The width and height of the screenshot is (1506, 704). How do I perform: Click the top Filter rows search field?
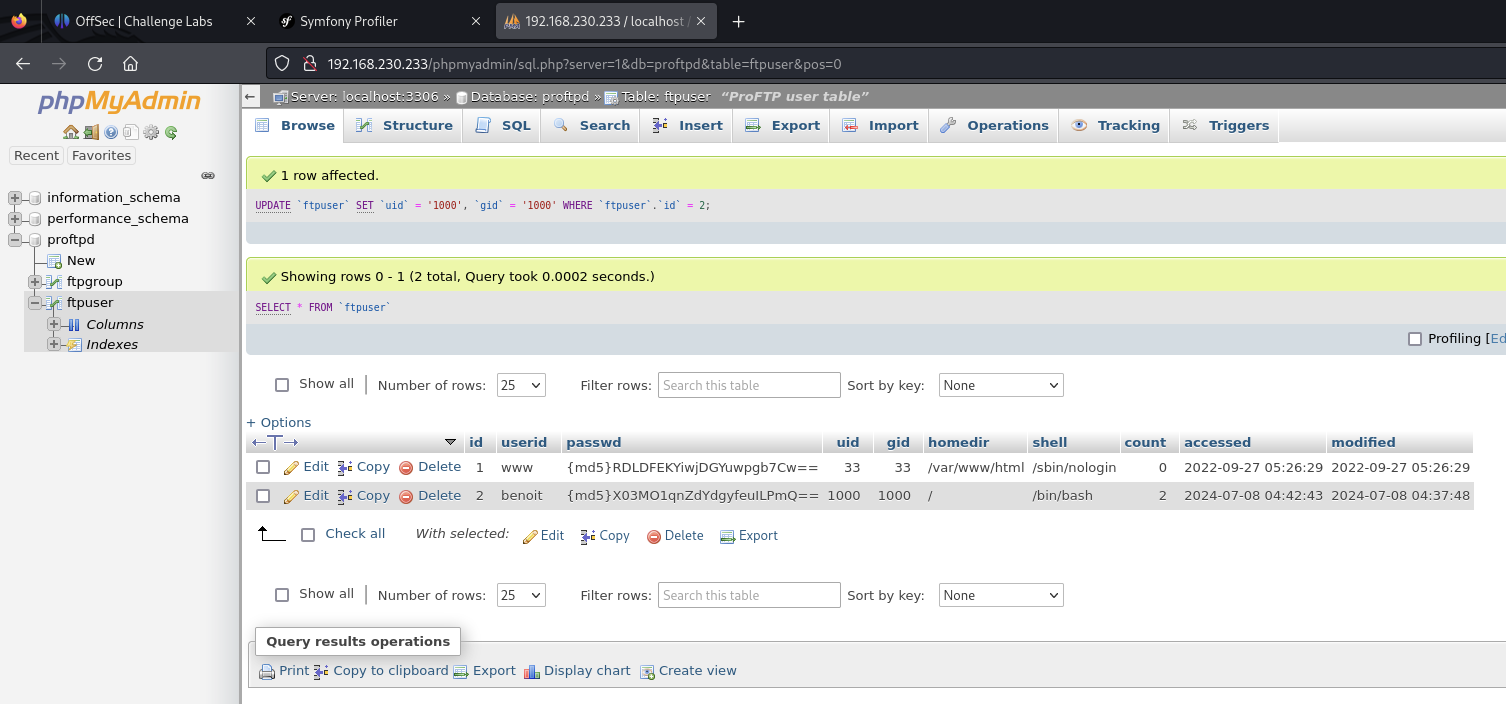point(748,385)
